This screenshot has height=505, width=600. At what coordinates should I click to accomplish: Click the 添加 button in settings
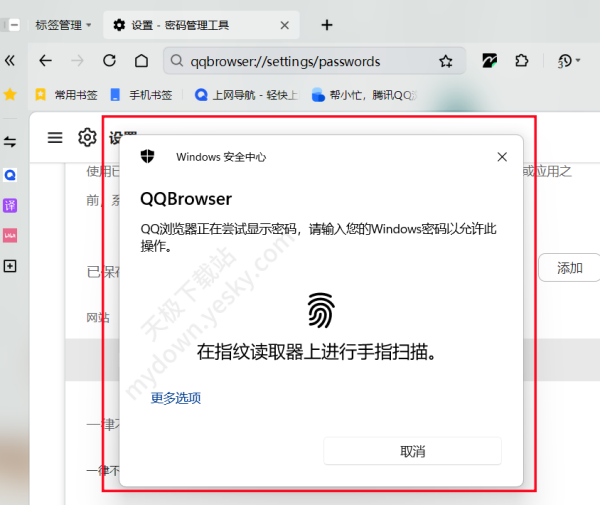(x=569, y=268)
